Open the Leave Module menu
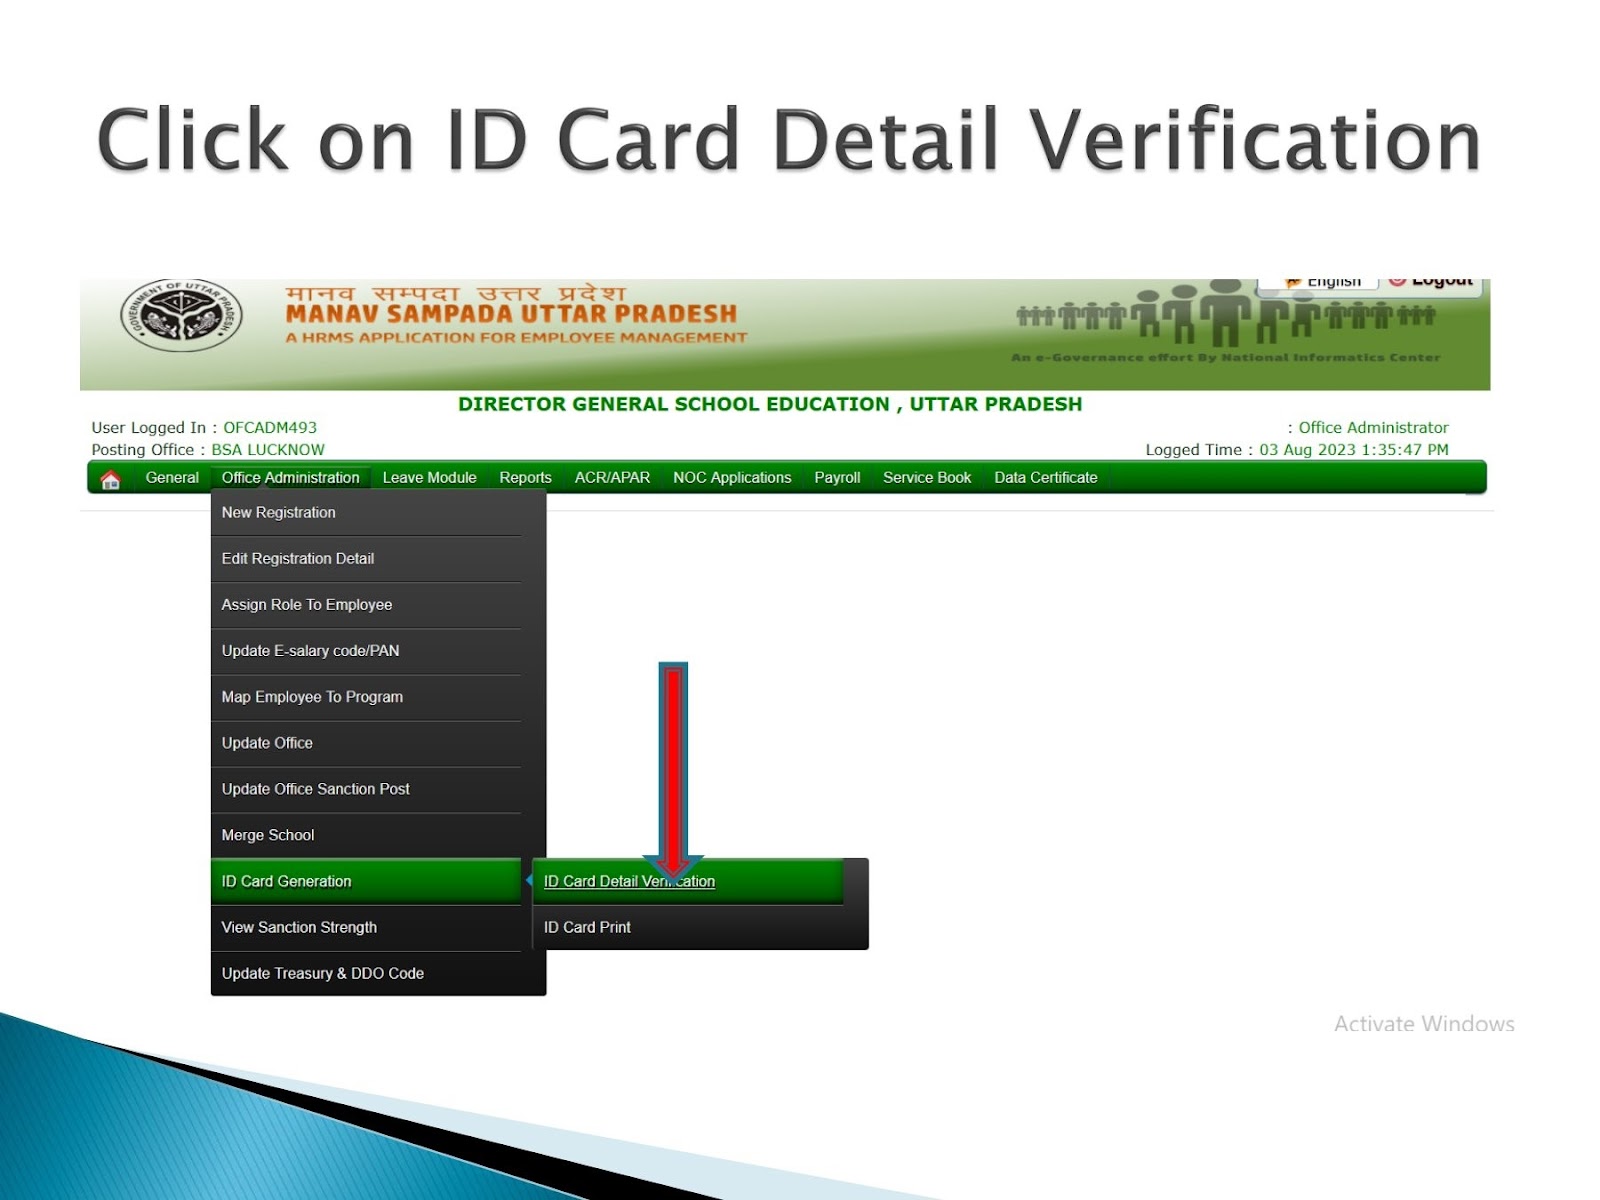This screenshot has height=1200, width=1600. pyautogui.click(x=429, y=478)
